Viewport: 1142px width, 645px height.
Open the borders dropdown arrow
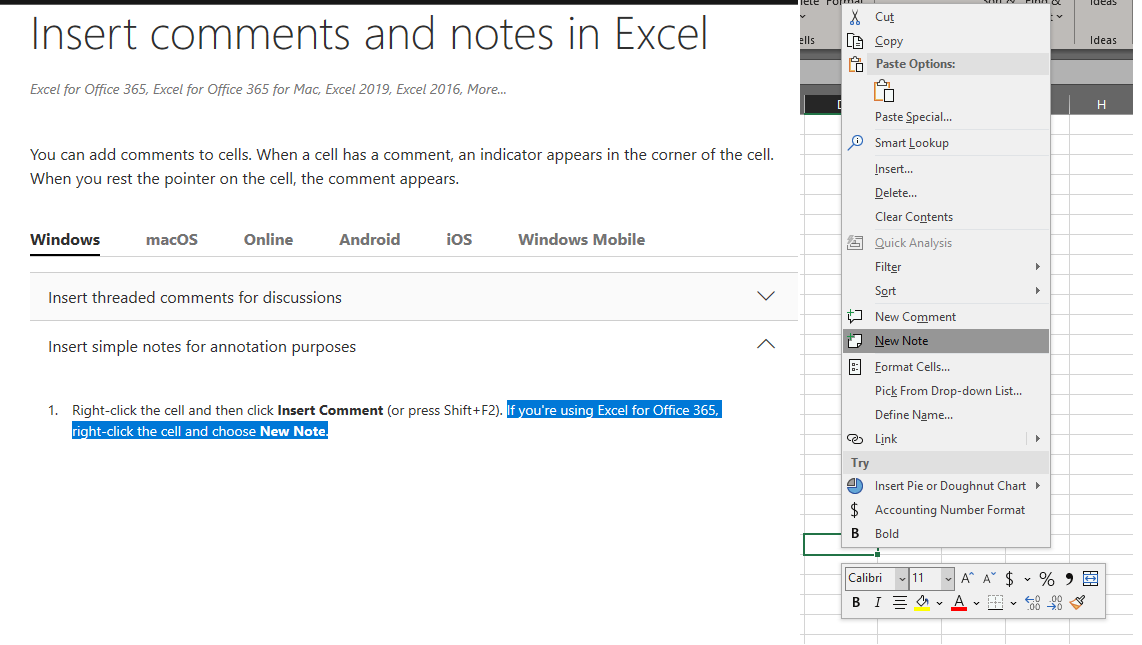pyautogui.click(x=1013, y=603)
